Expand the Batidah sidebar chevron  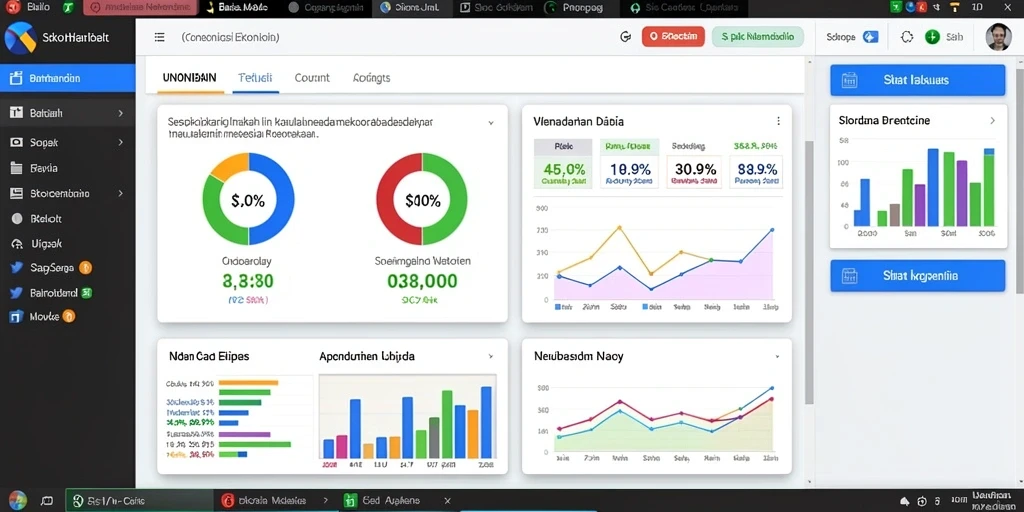point(121,113)
